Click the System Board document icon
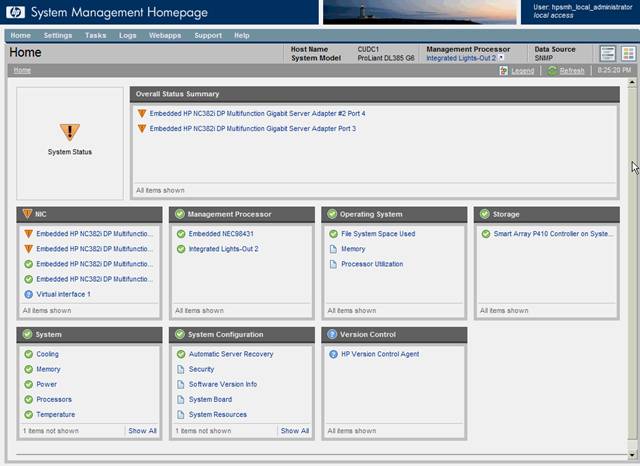The width and height of the screenshot is (640, 466). click(x=181, y=399)
